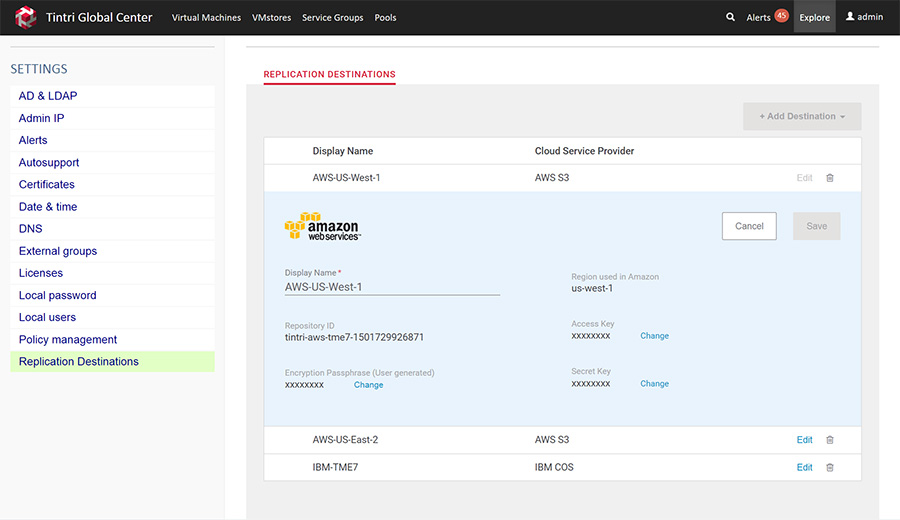900x520 pixels.
Task: Open Local password settings
Action: pos(112,295)
